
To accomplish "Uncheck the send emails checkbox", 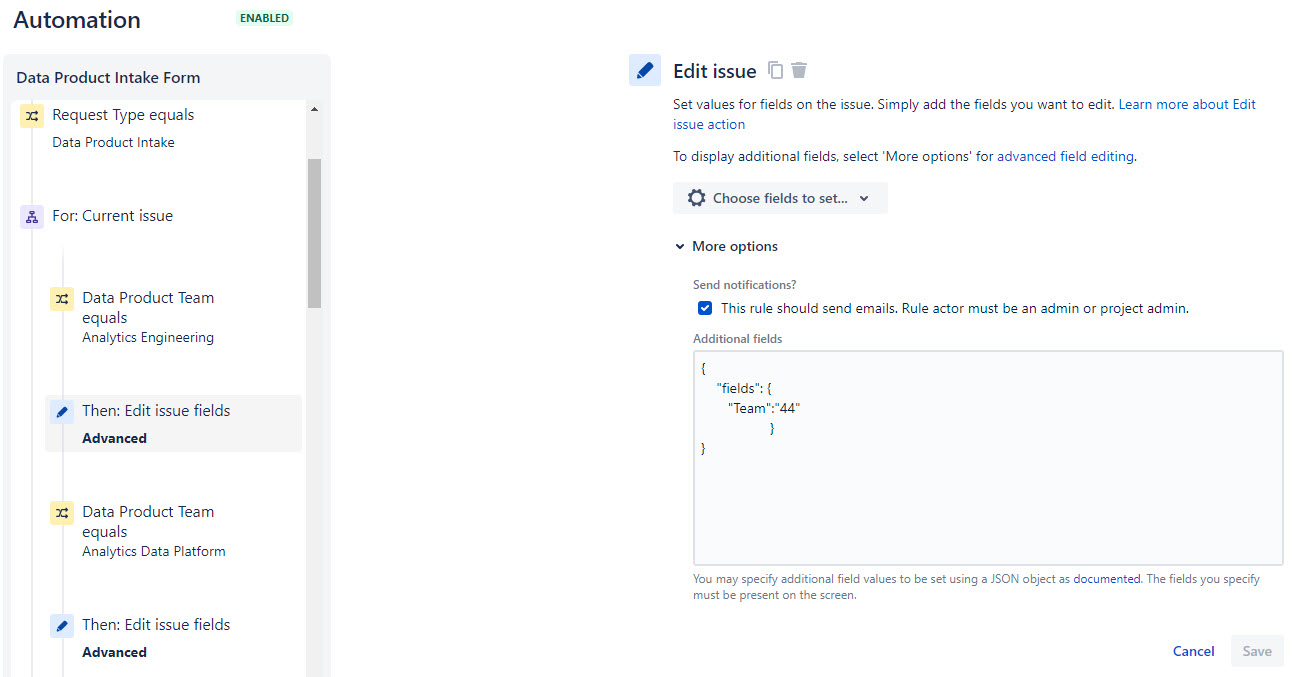I will pos(705,308).
